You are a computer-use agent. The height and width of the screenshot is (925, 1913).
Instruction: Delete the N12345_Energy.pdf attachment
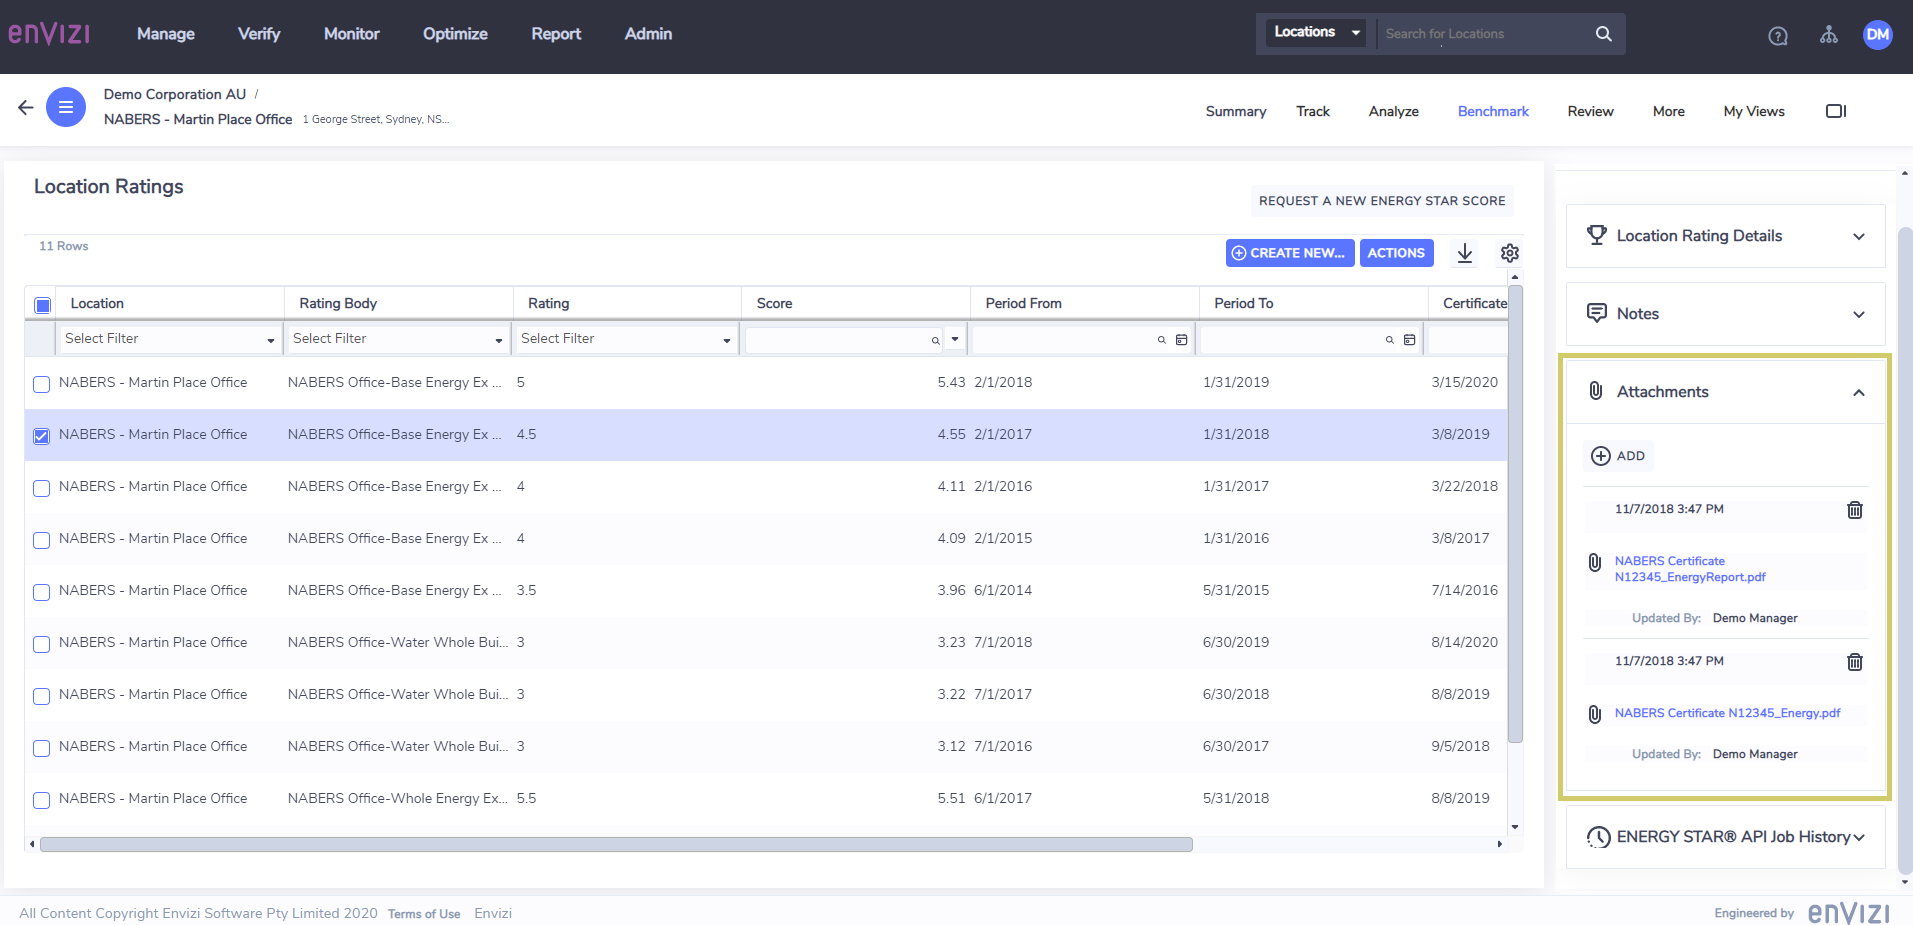[x=1855, y=662]
